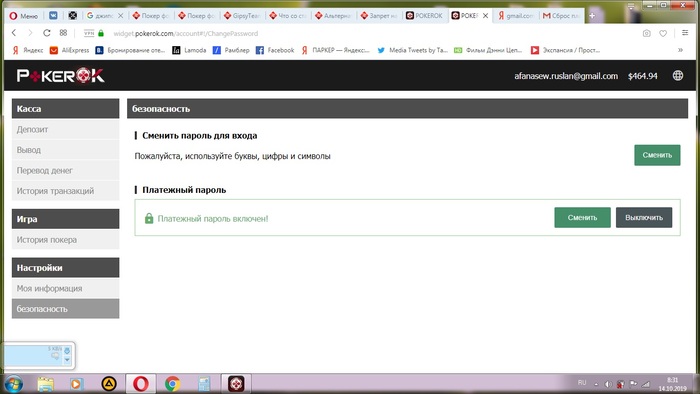Open the Easy Setup panel icon
The image size is (700, 394).
coord(685,33)
